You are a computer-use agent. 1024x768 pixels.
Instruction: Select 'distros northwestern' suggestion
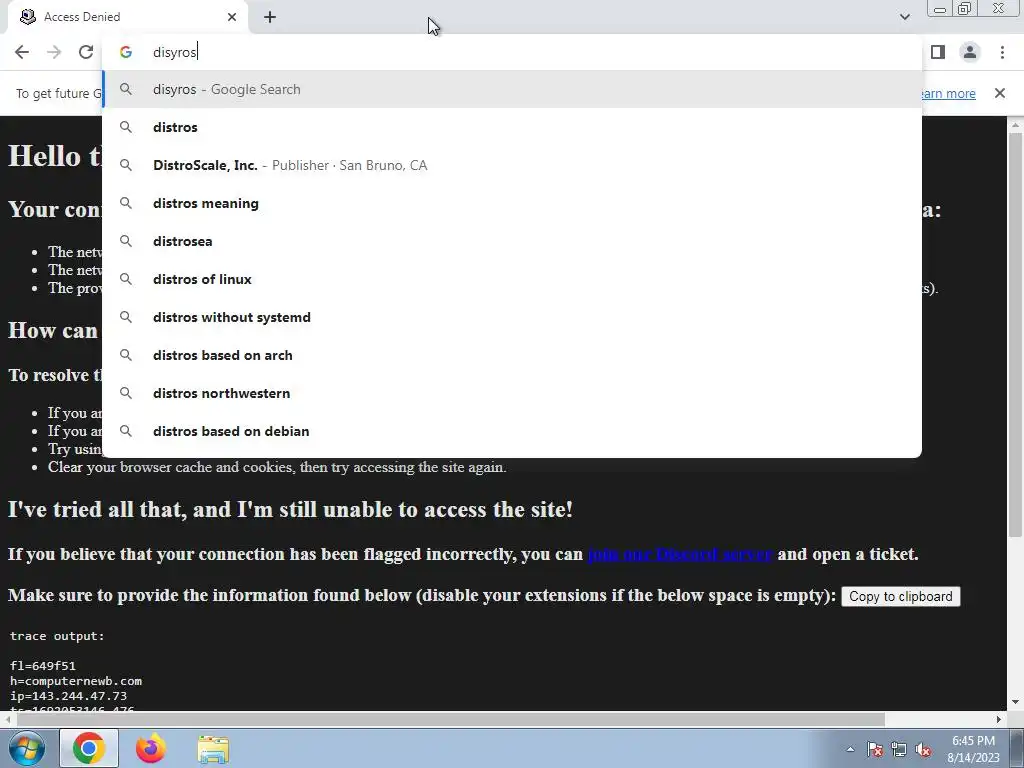(x=512, y=393)
